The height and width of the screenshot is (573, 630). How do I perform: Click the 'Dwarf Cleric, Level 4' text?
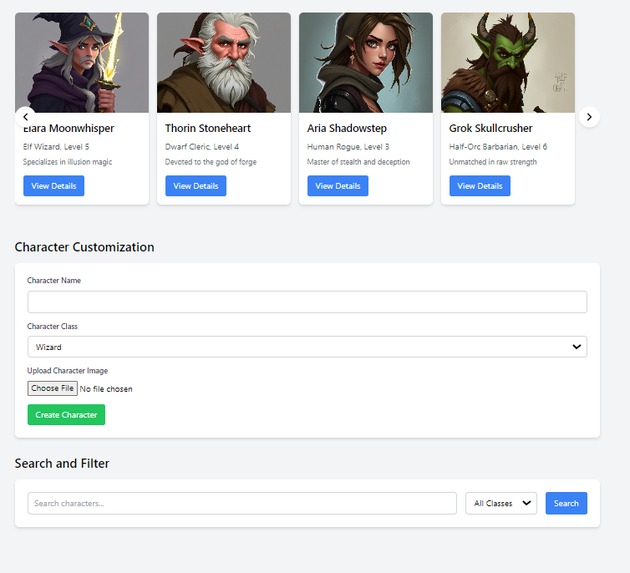[202, 147]
